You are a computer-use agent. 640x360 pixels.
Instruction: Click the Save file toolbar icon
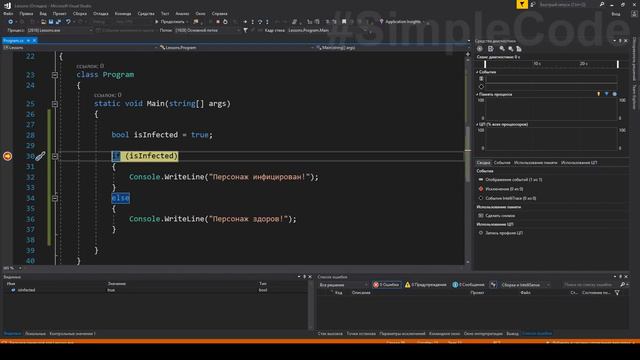coord(51,22)
